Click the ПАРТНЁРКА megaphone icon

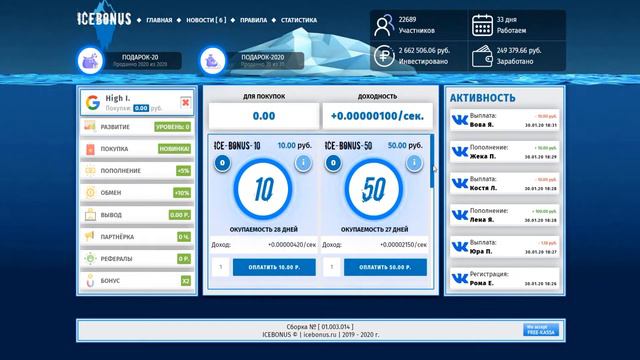tap(89, 236)
